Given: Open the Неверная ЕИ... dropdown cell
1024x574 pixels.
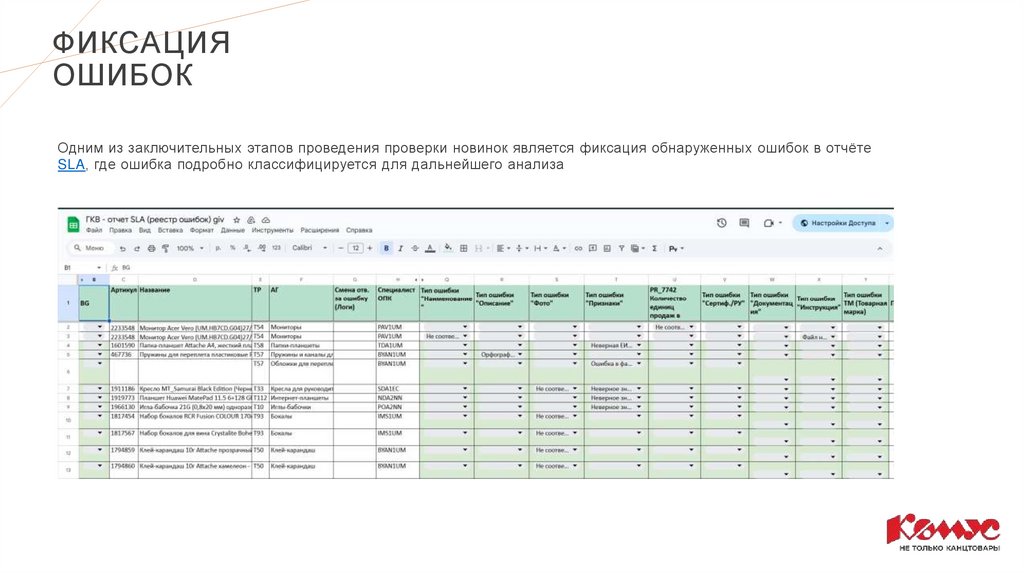Looking at the screenshot, I should [x=616, y=345].
